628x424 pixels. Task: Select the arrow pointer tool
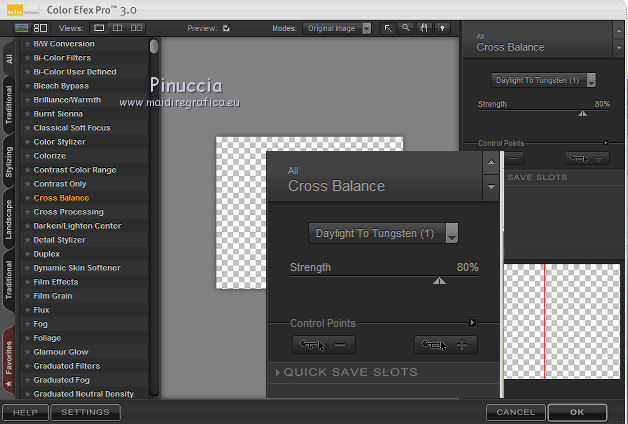388,28
